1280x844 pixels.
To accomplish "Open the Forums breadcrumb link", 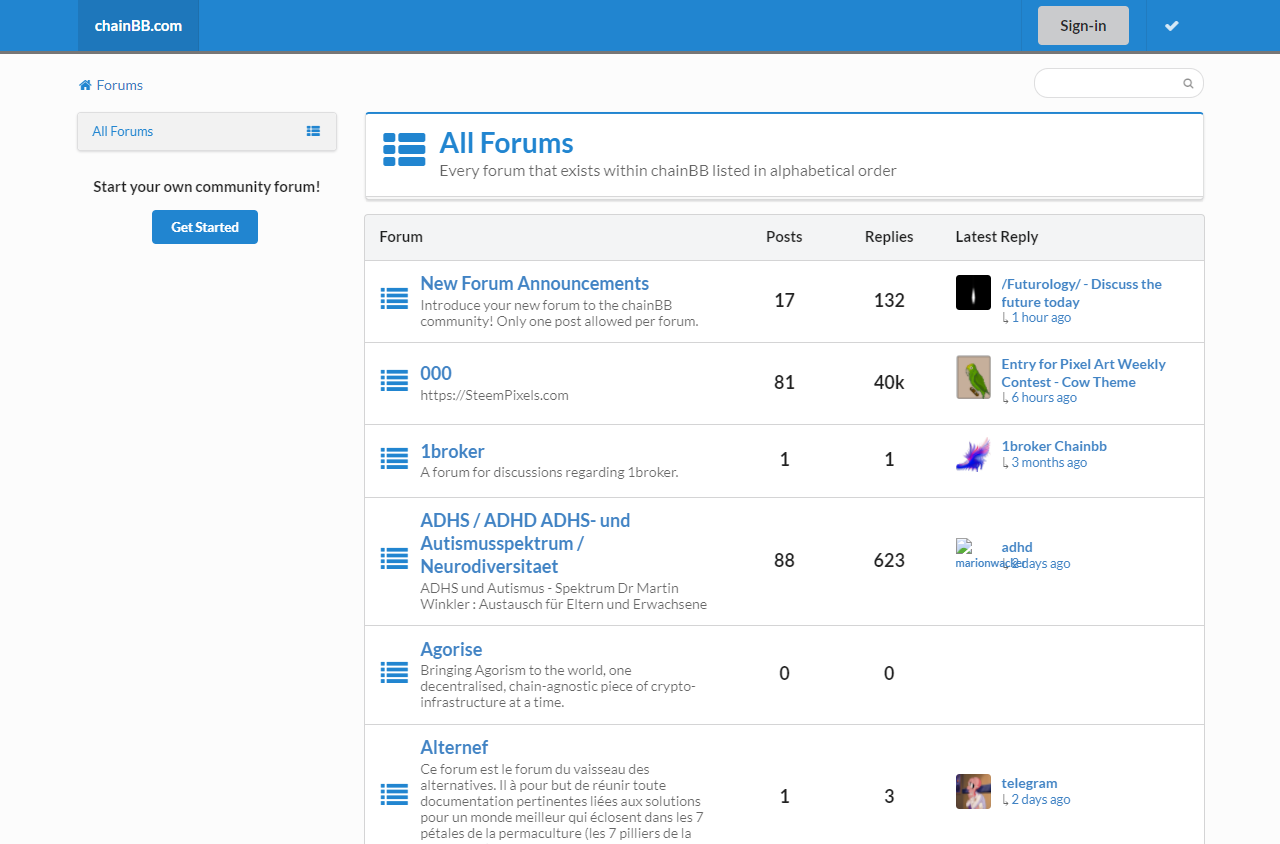I will click(x=120, y=85).
